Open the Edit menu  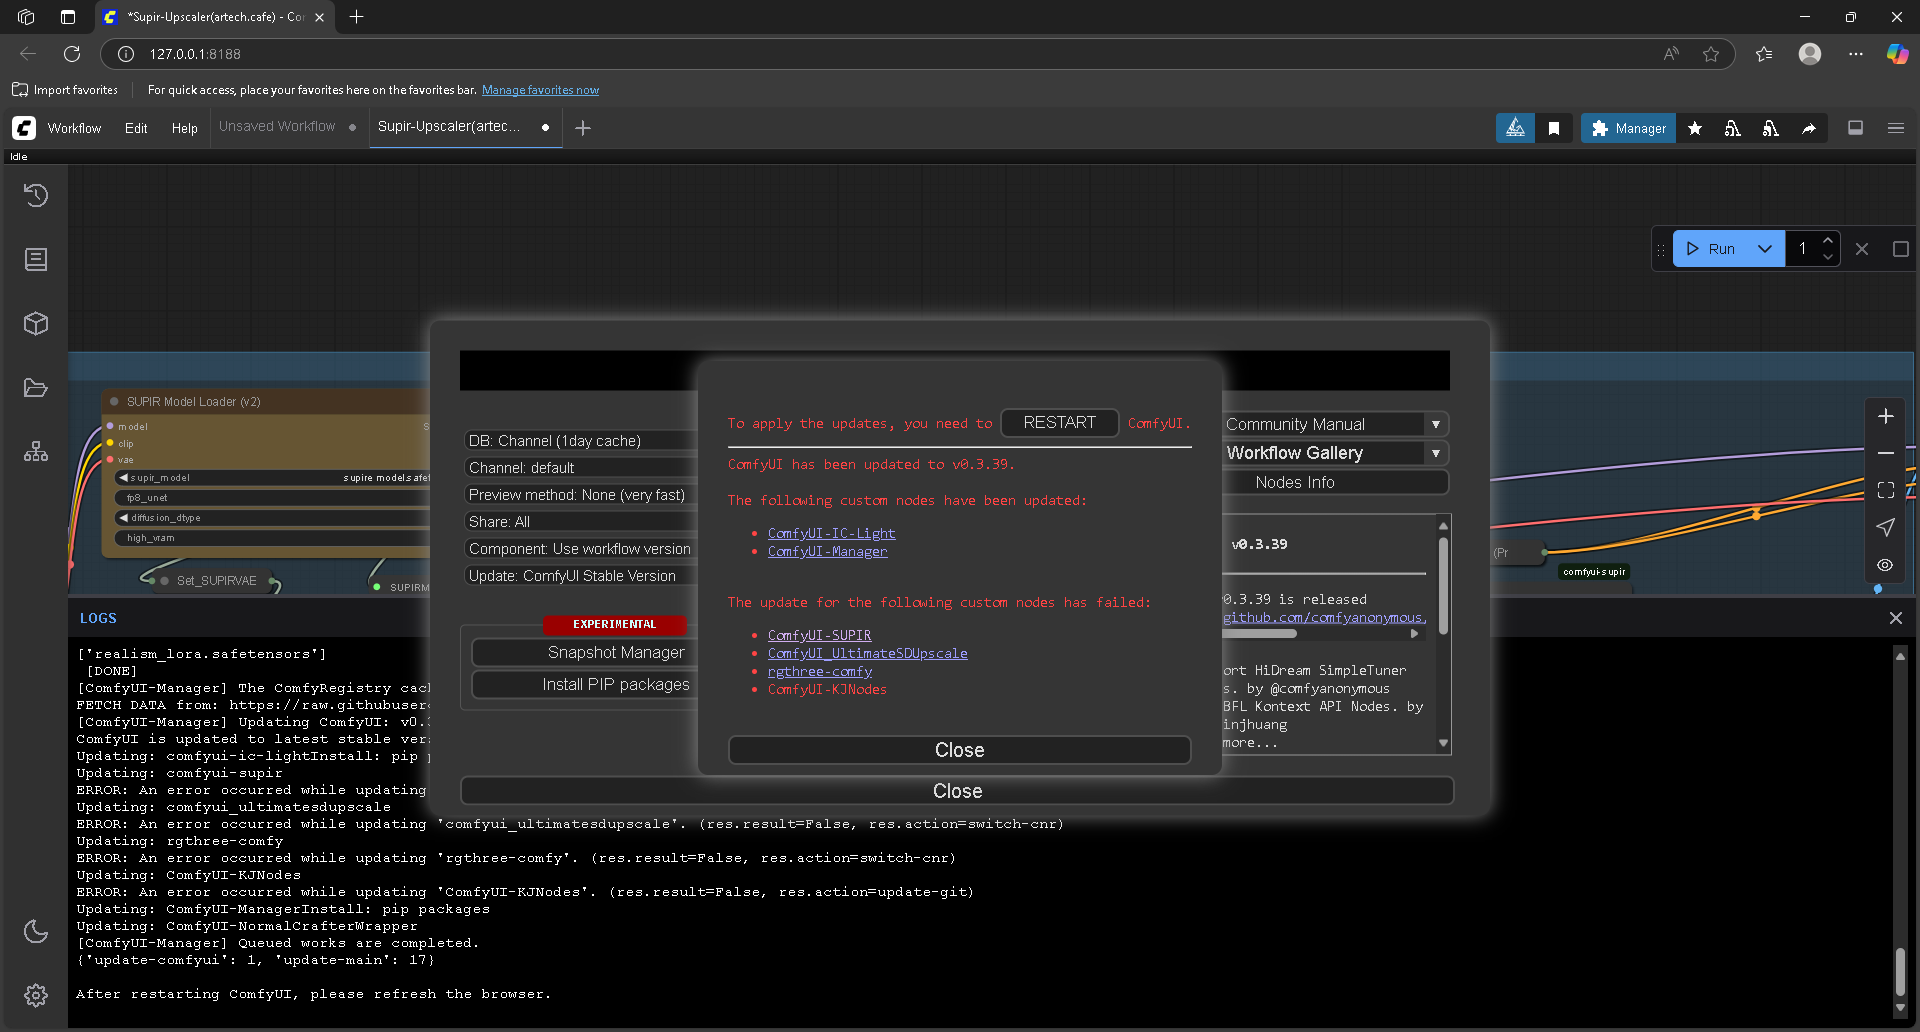pos(136,128)
